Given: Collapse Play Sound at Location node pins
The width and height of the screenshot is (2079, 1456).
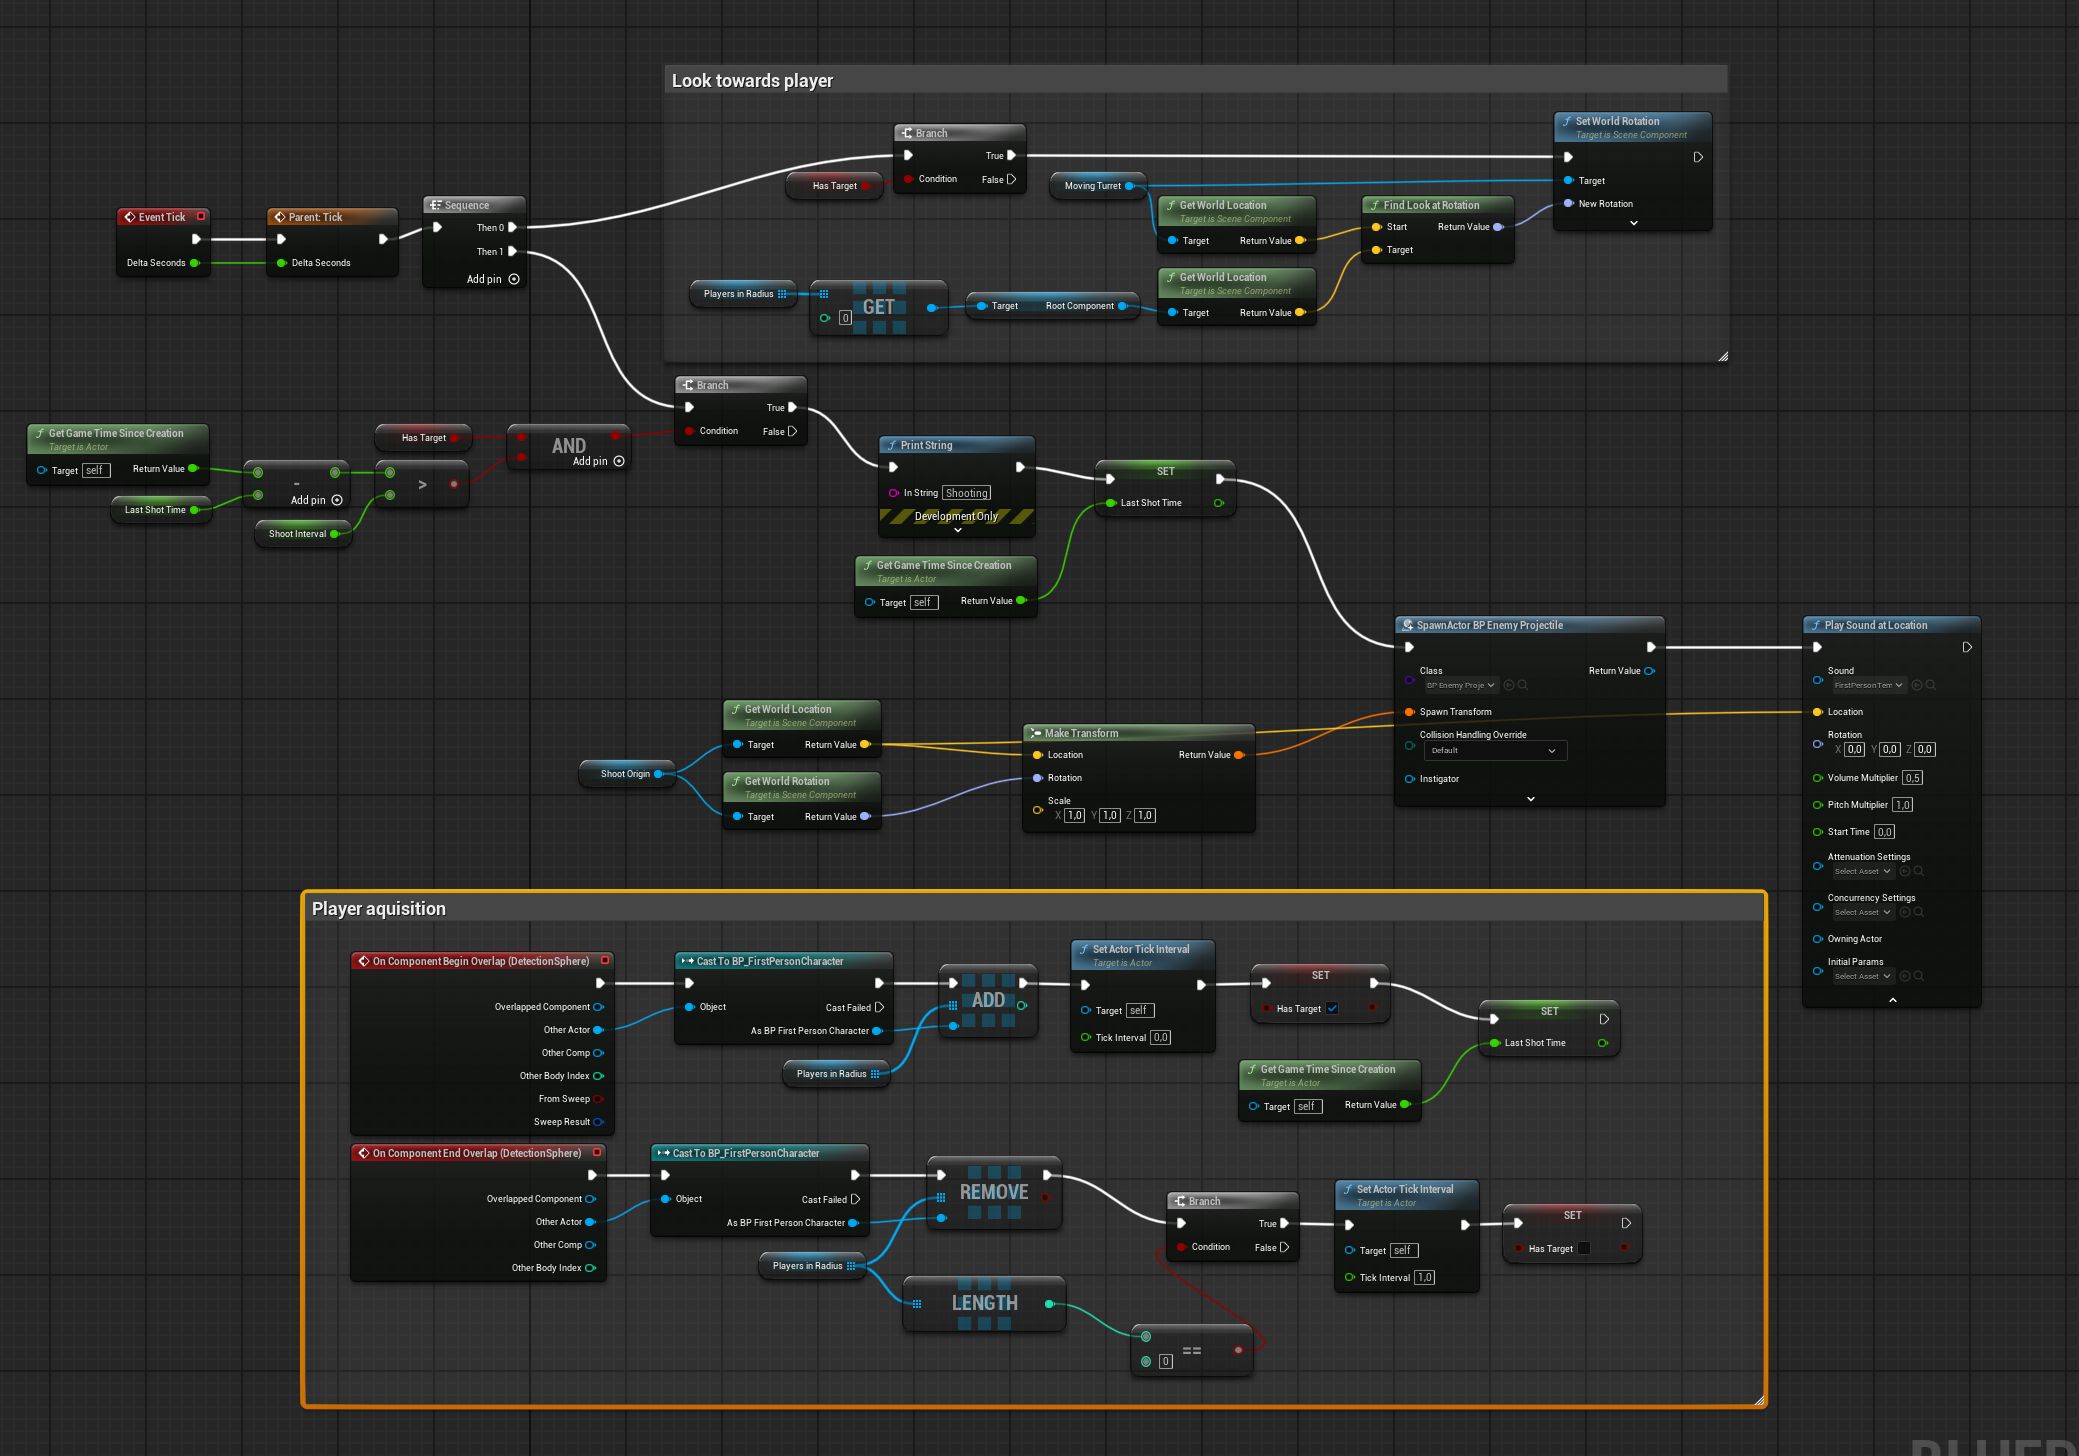Looking at the screenshot, I should (1892, 999).
